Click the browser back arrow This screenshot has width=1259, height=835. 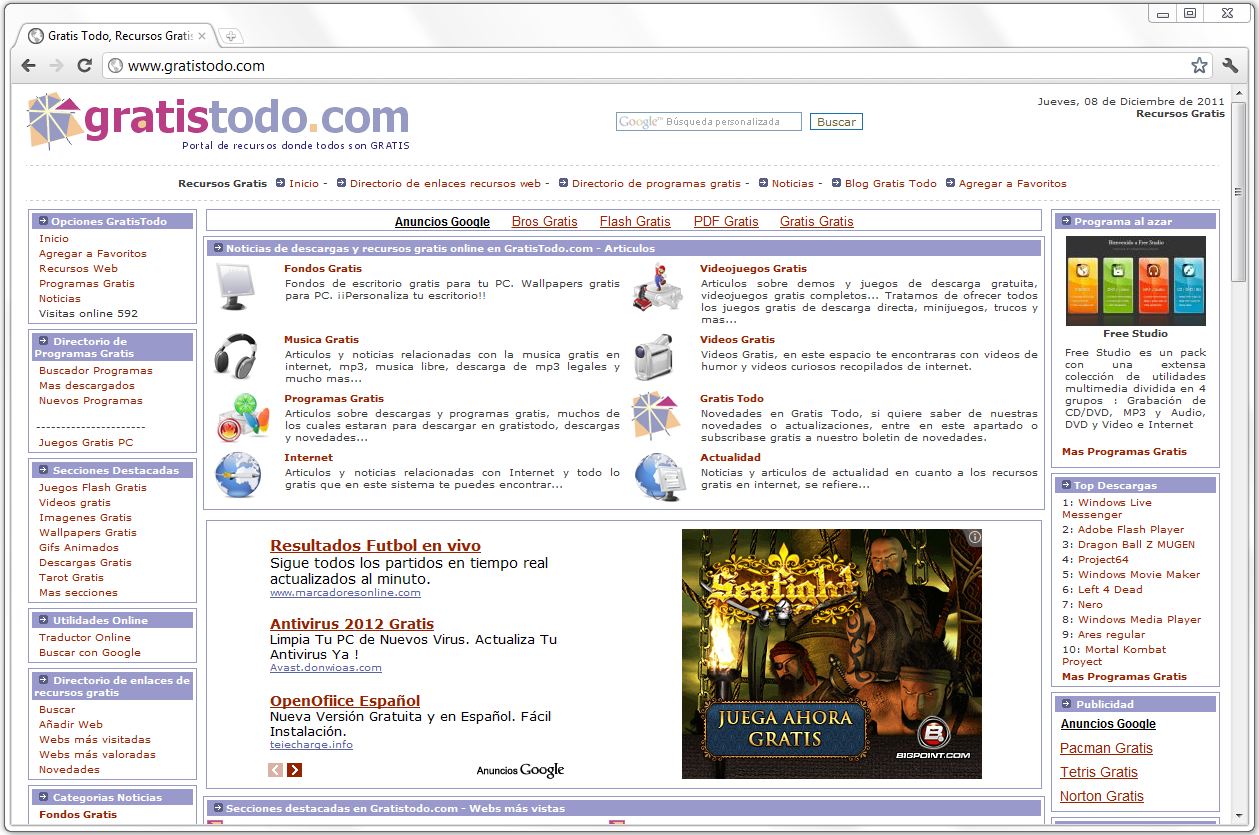click(x=28, y=66)
